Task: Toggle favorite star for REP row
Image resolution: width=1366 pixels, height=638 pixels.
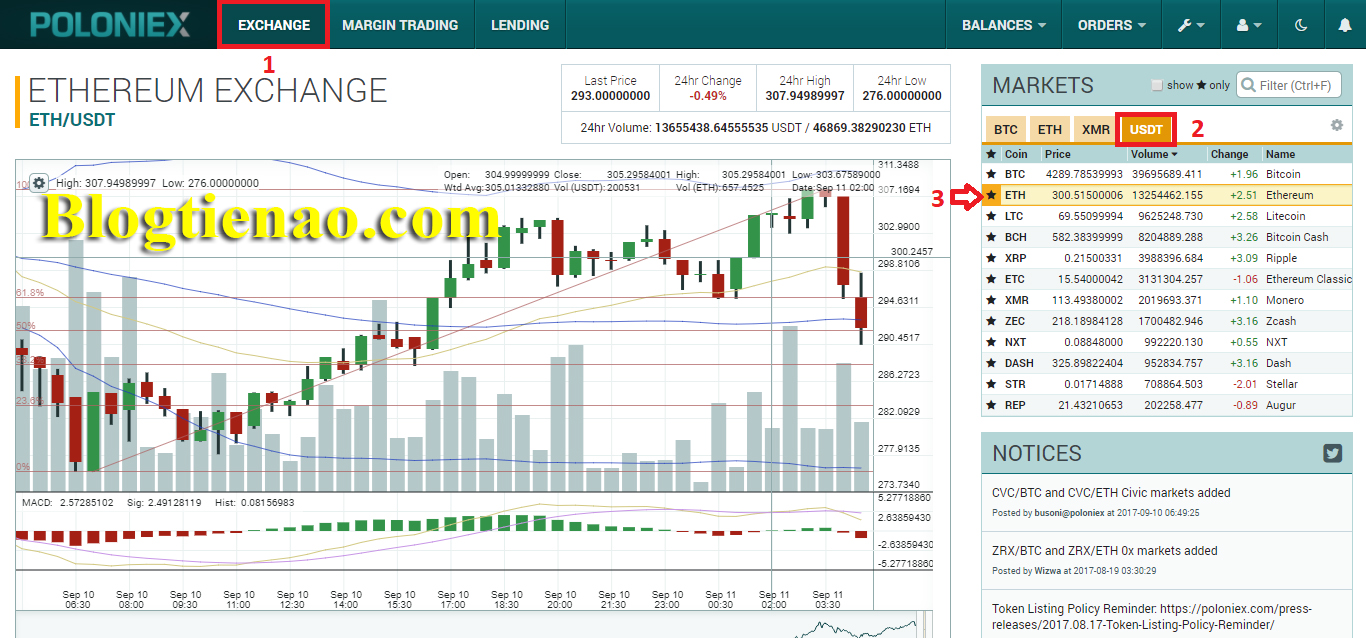Action: 991,405
